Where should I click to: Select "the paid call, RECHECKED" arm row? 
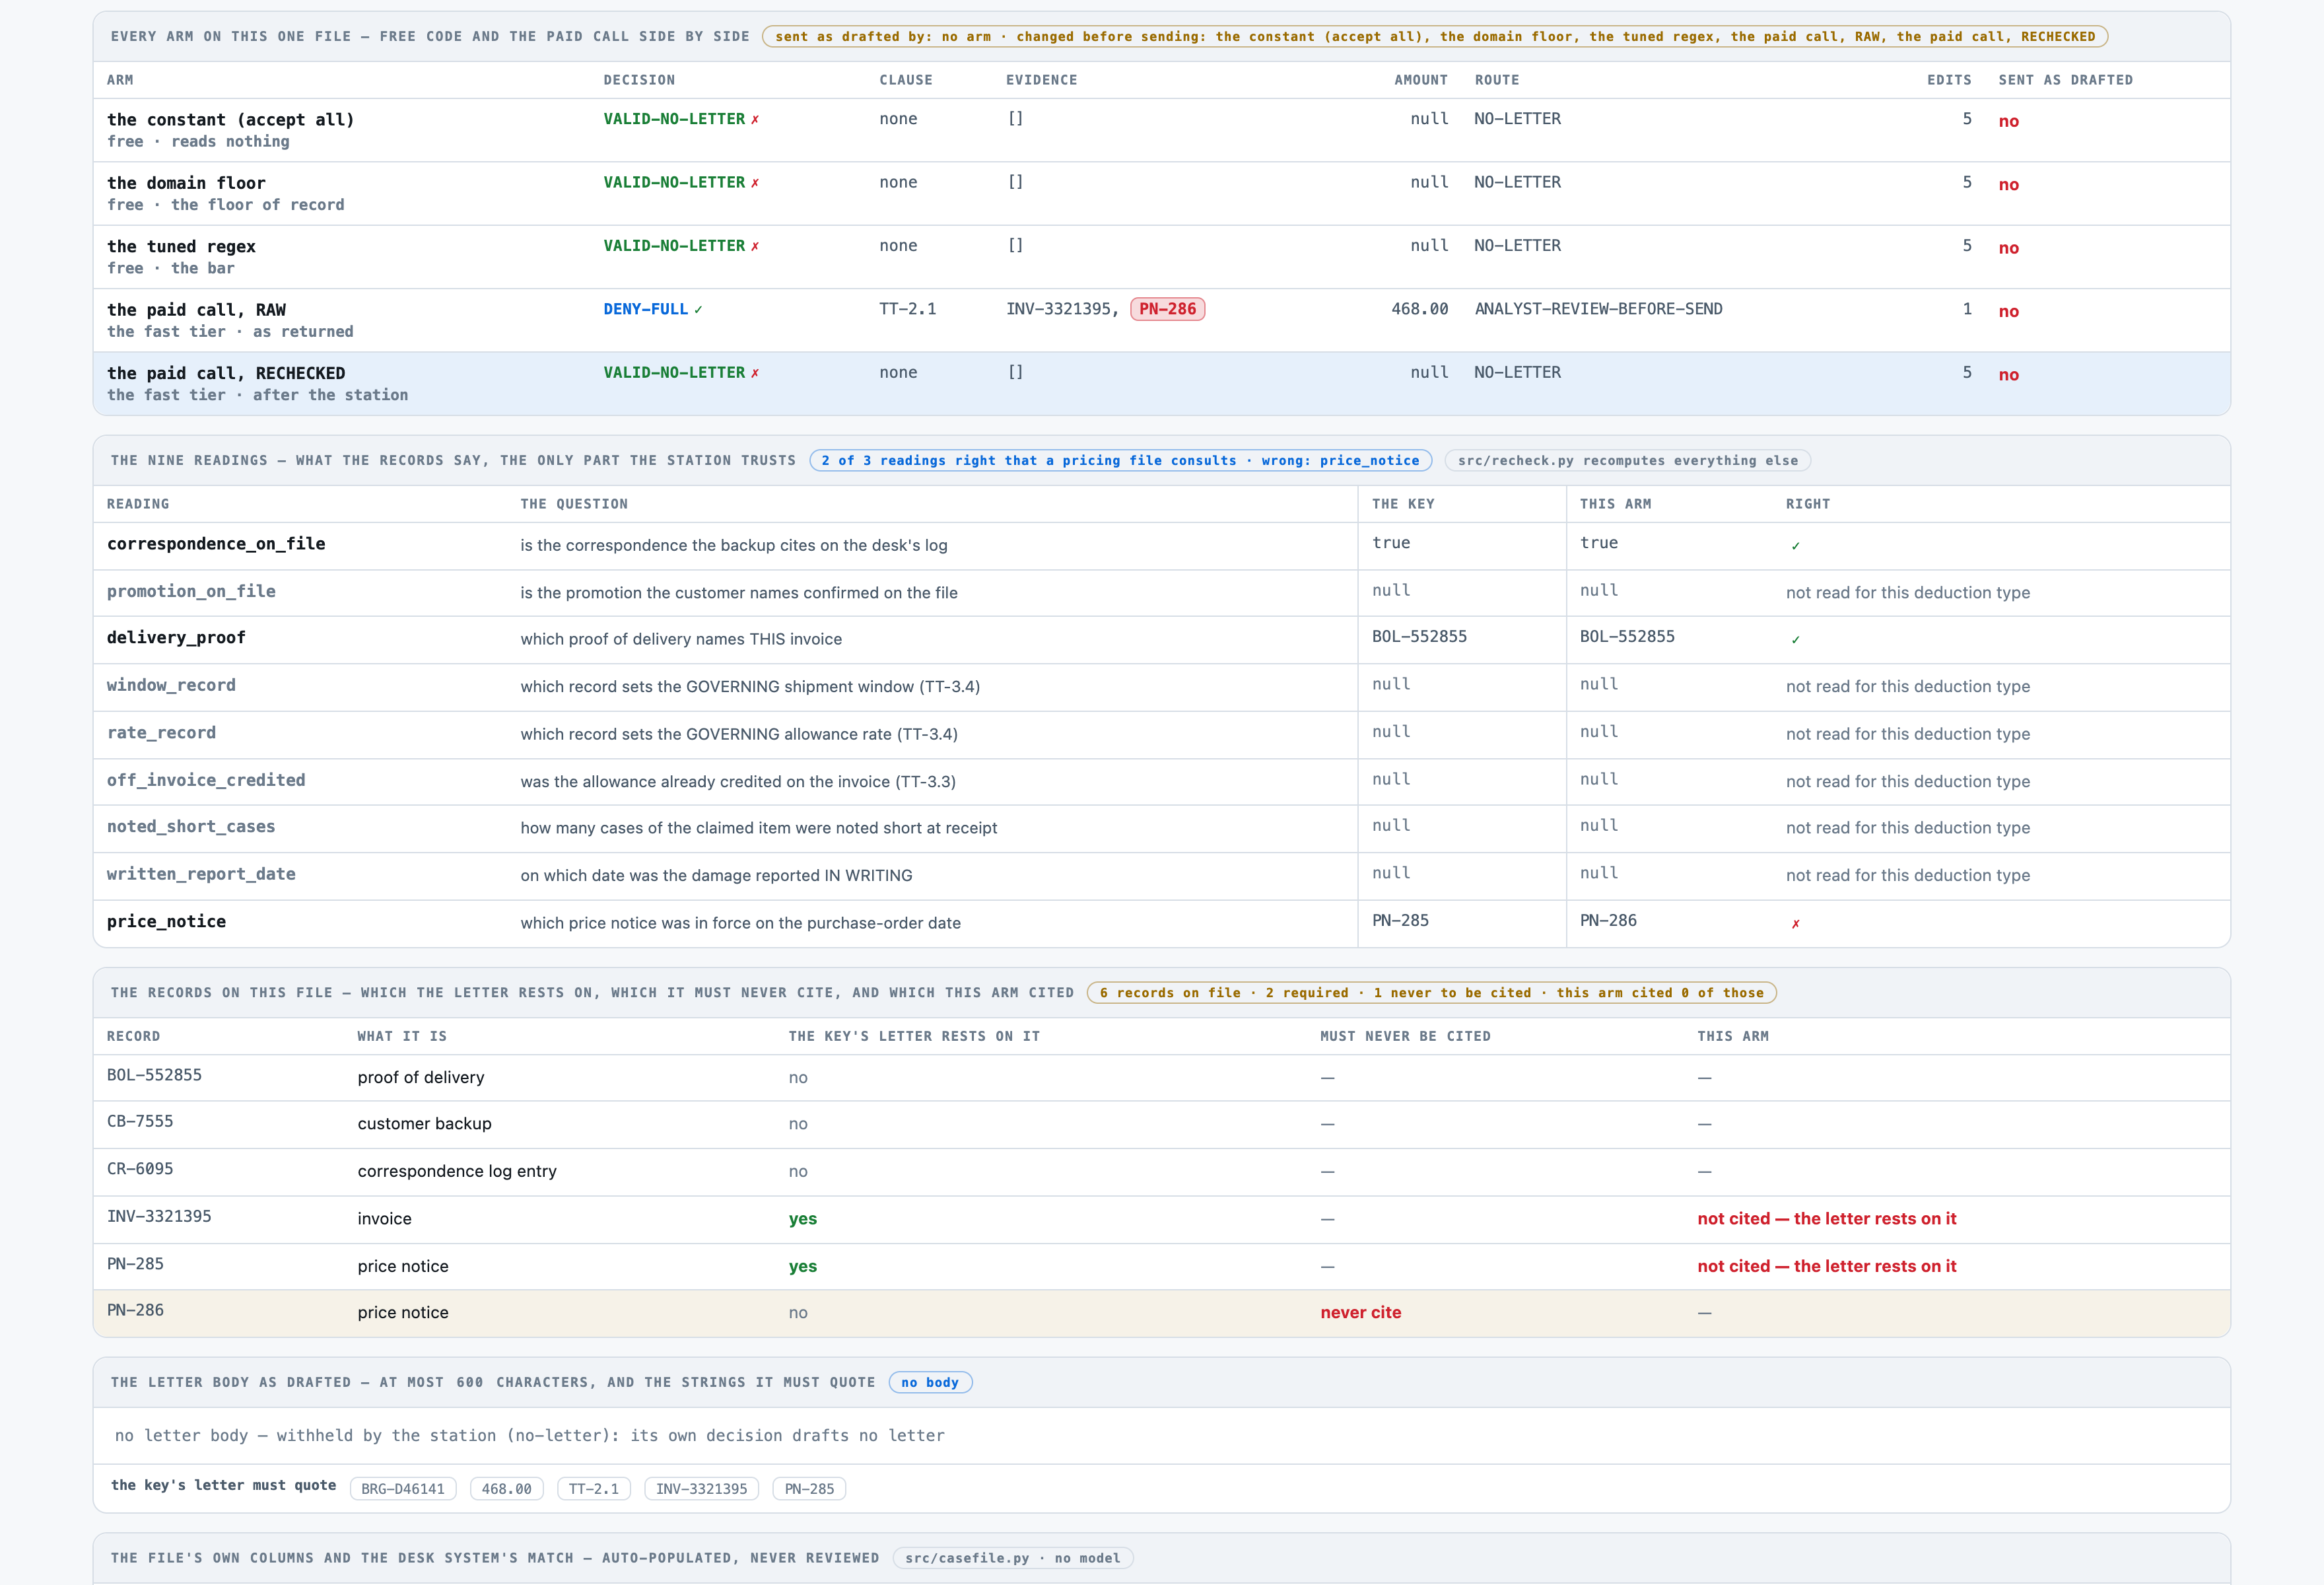[1161, 384]
